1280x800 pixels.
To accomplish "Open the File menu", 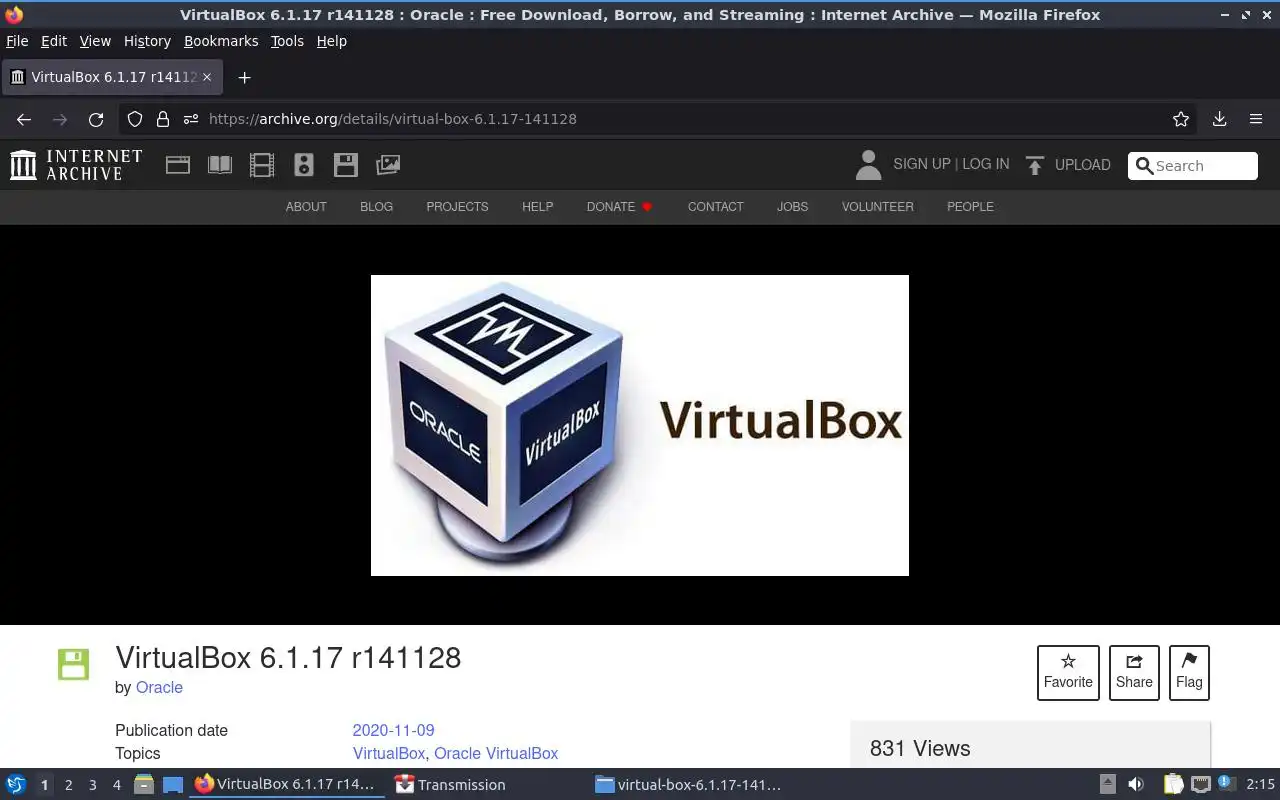I will click(17, 41).
